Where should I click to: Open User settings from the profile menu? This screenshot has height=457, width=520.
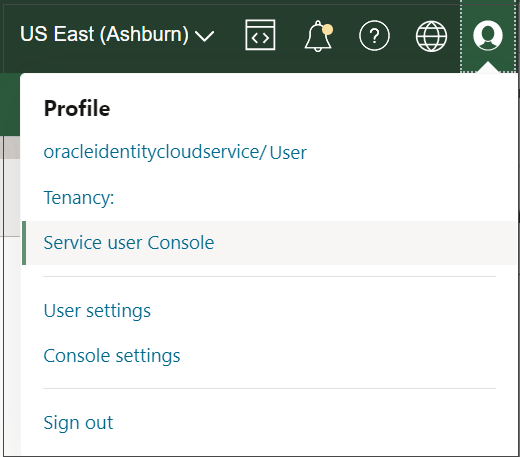(97, 311)
